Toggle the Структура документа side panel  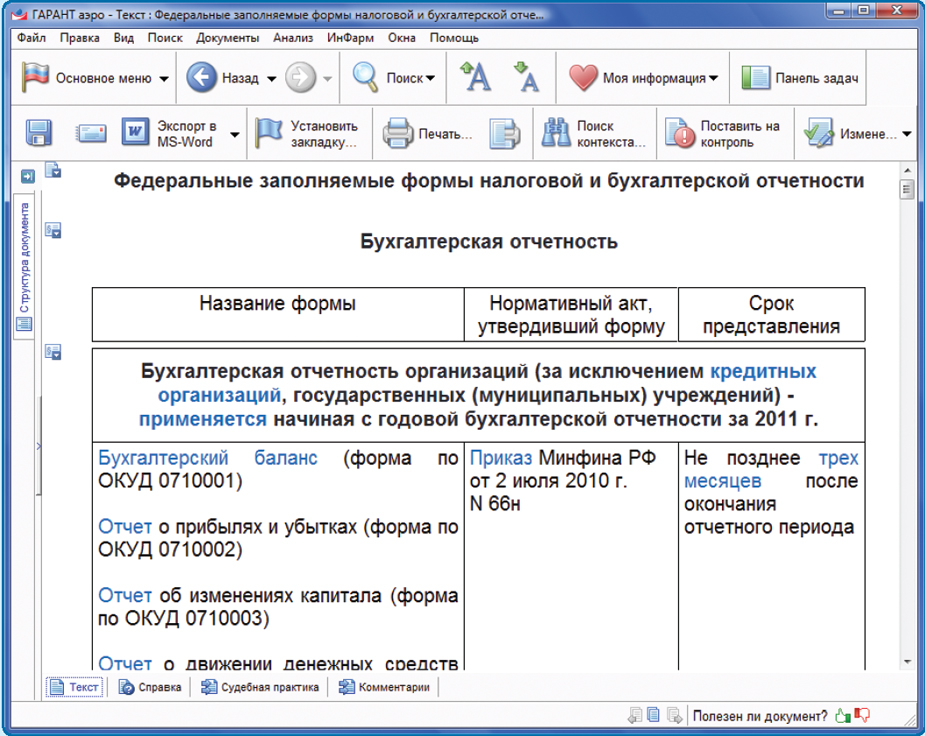pos(25,262)
